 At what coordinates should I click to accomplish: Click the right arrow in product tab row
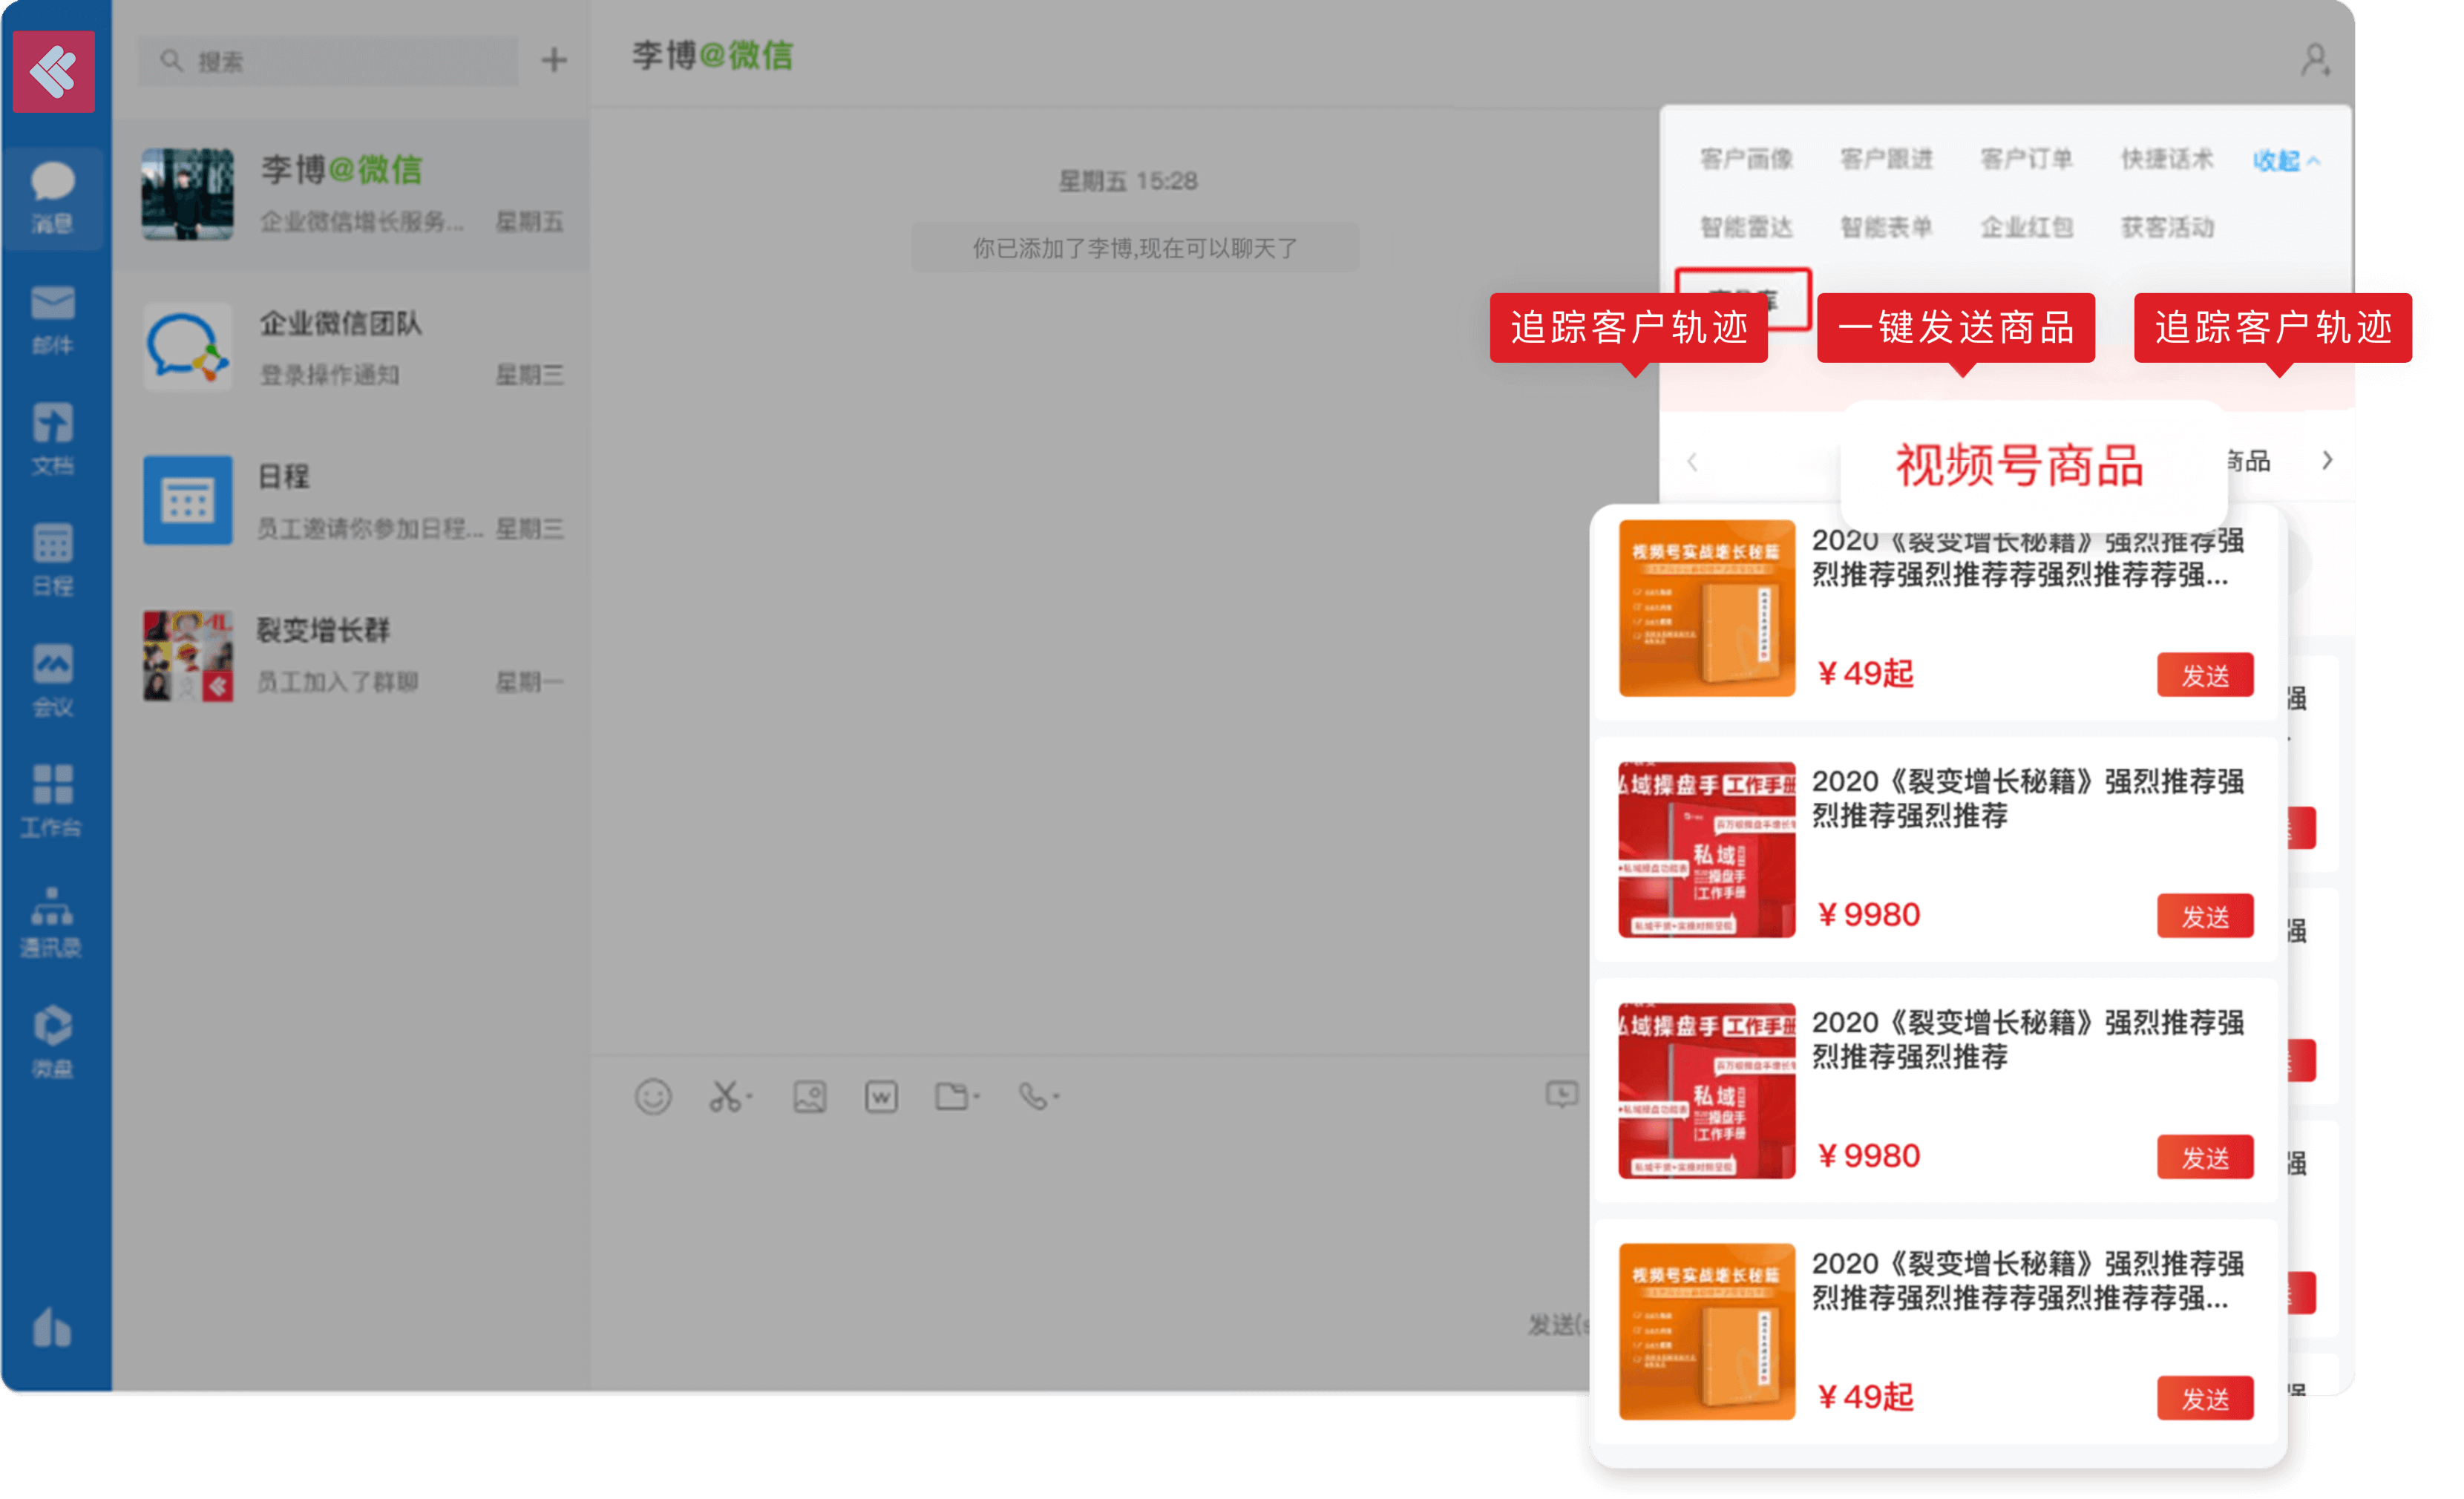(x=2327, y=460)
